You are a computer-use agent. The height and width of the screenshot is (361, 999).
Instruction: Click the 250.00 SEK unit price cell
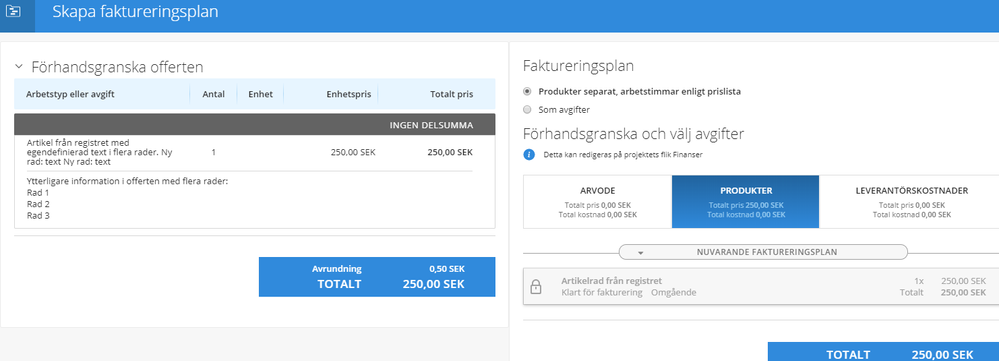pyautogui.click(x=353, y=152)
